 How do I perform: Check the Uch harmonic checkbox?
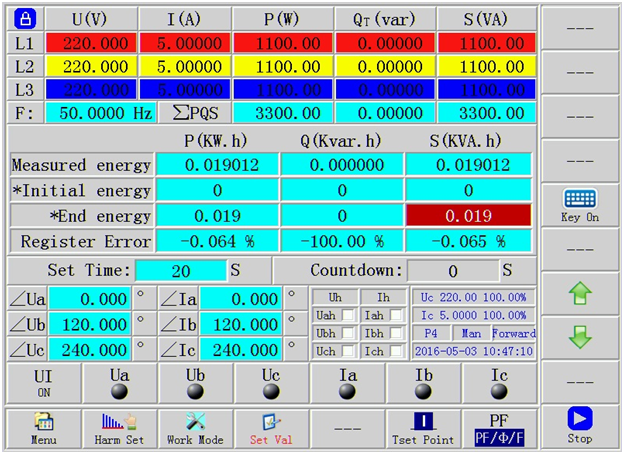click(x=348, y=351)
